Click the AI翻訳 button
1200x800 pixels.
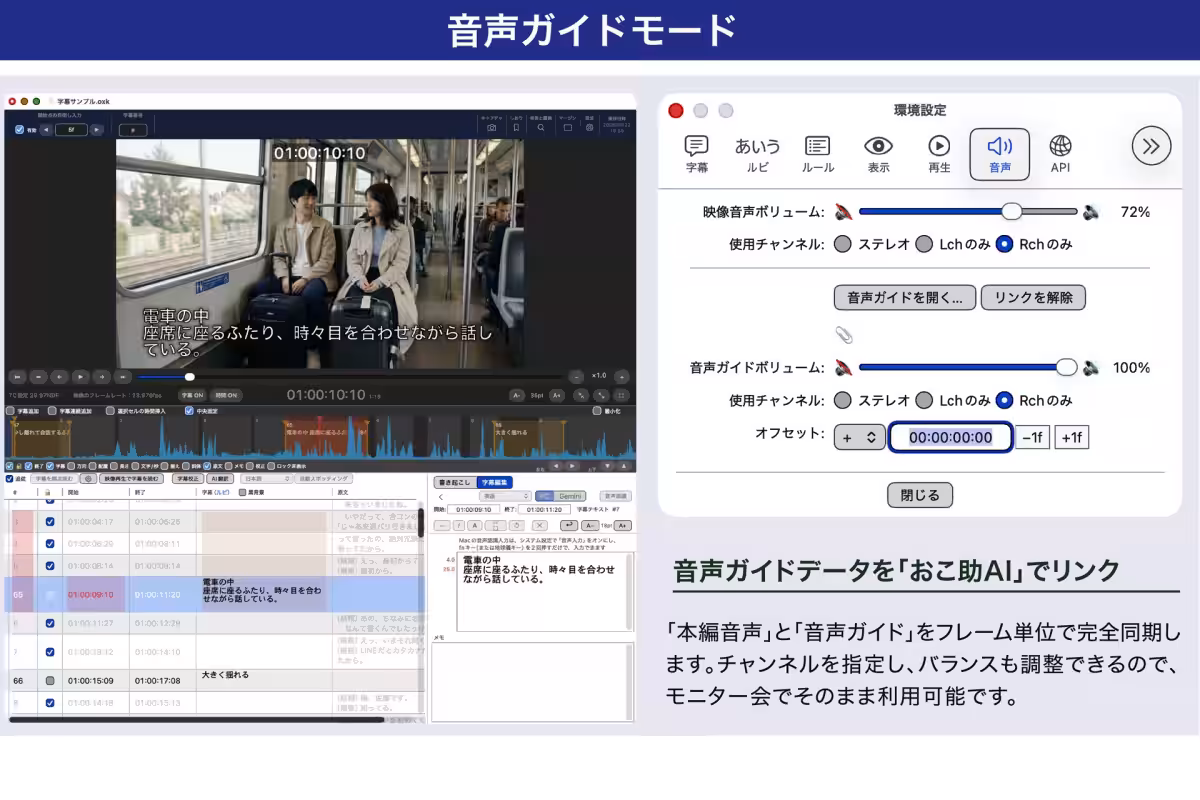pos(220,479)
